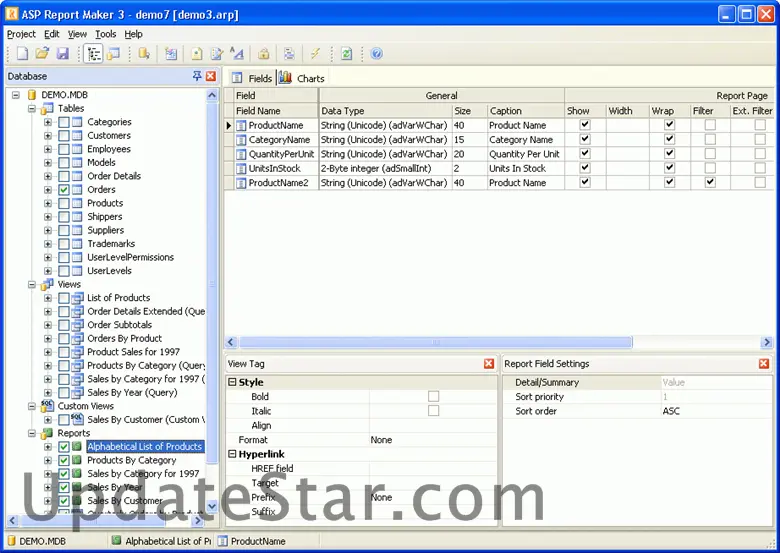Collapse the Custom Views node

coord(32,406)
